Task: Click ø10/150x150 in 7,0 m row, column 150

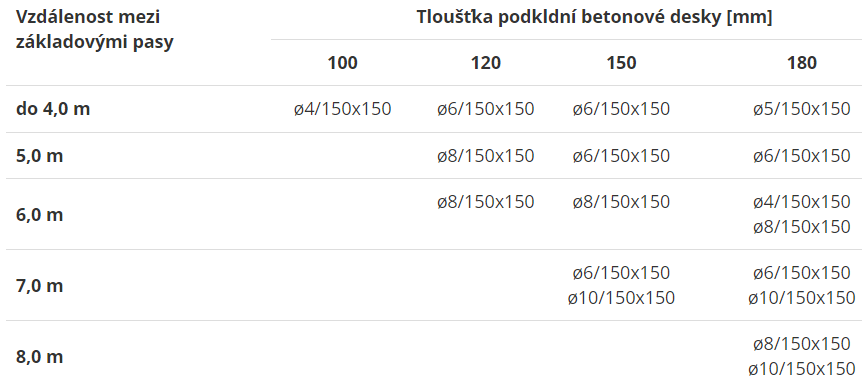Action: point(621,298)
